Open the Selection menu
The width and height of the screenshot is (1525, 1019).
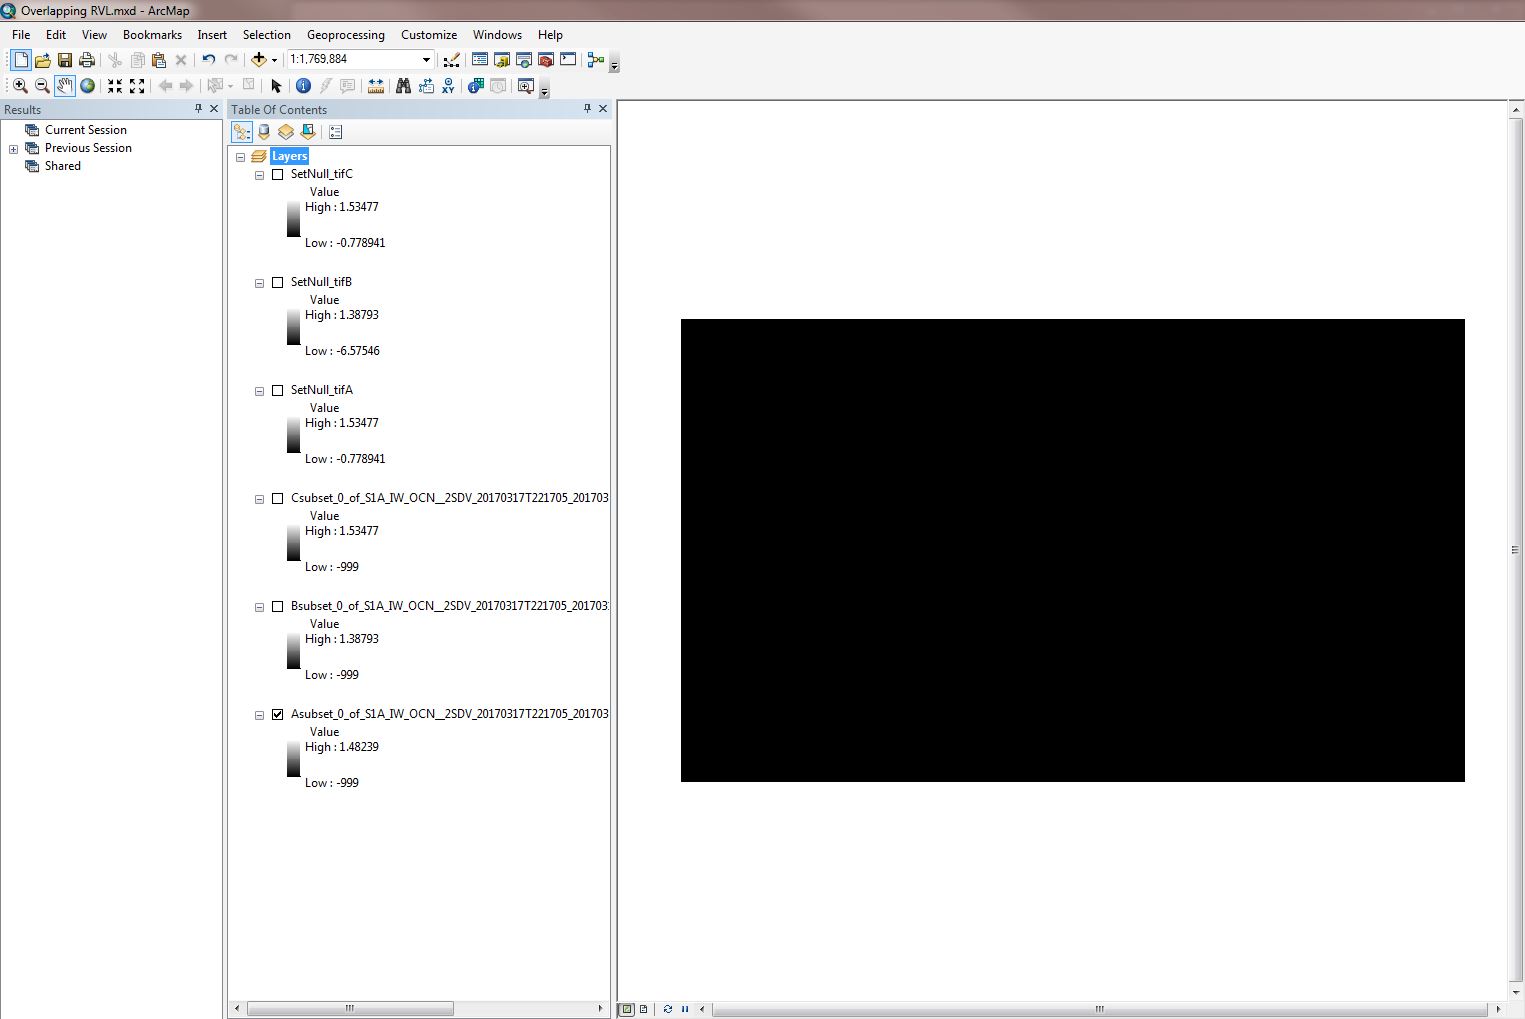tap(267, 35)
